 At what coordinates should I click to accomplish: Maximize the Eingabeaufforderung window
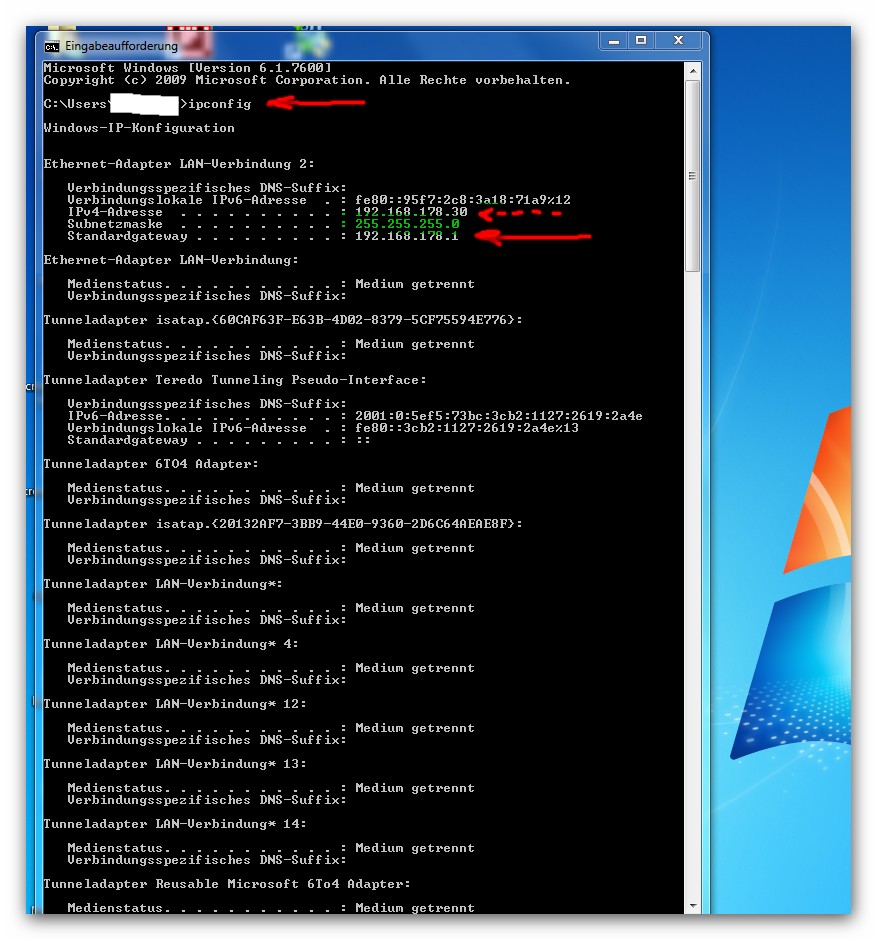click(641, 41)
